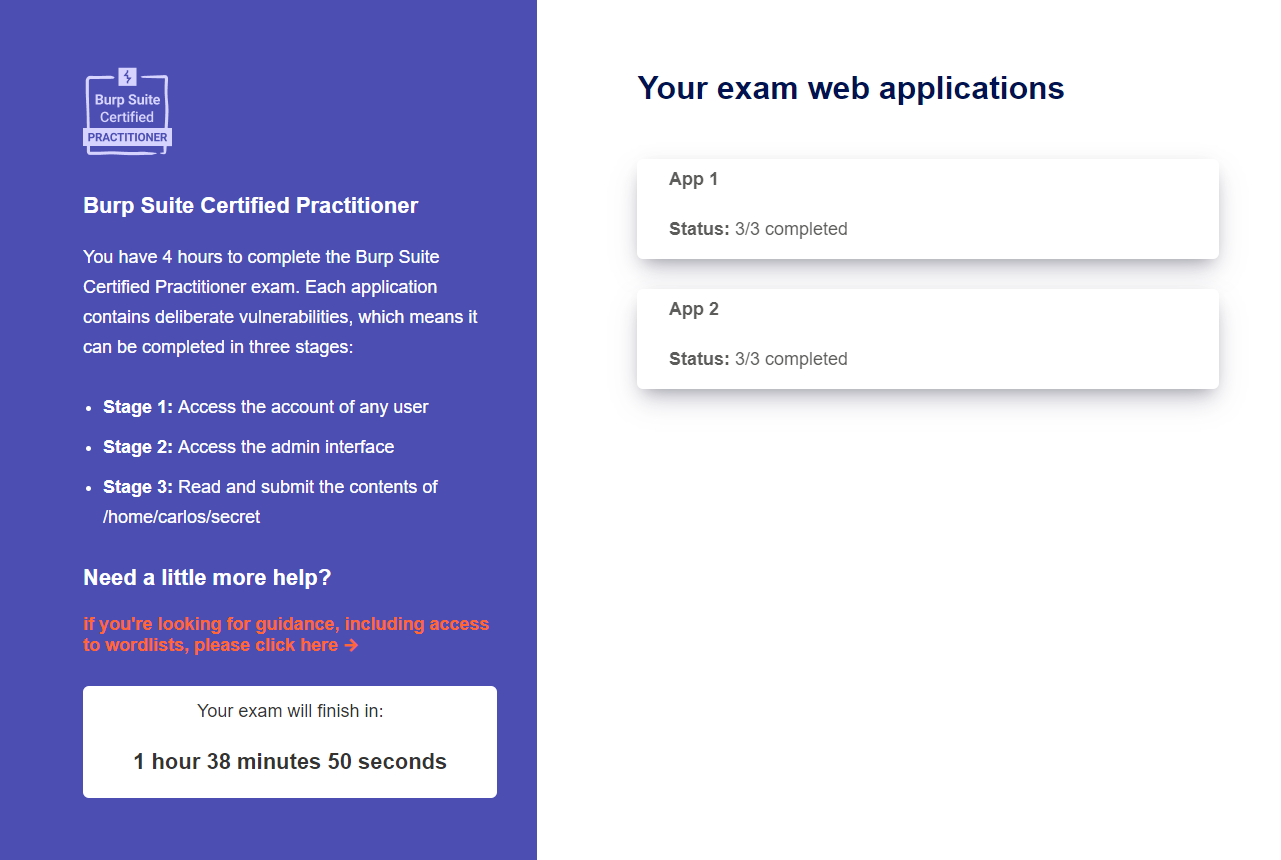The height and width of the screenshot is (860, 1281).
Task: Click the Stage 2 admin interface item
Action: pos(248,447)
